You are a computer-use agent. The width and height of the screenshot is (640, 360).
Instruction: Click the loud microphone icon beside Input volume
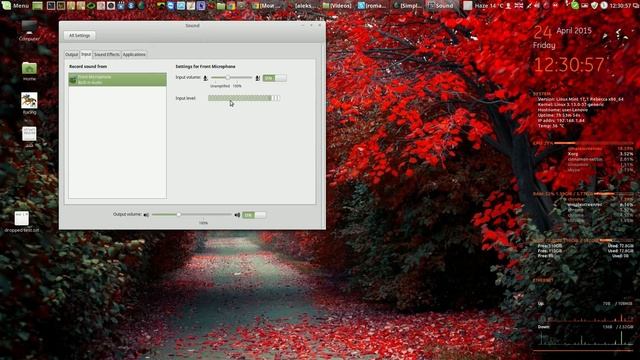(257, 78)
